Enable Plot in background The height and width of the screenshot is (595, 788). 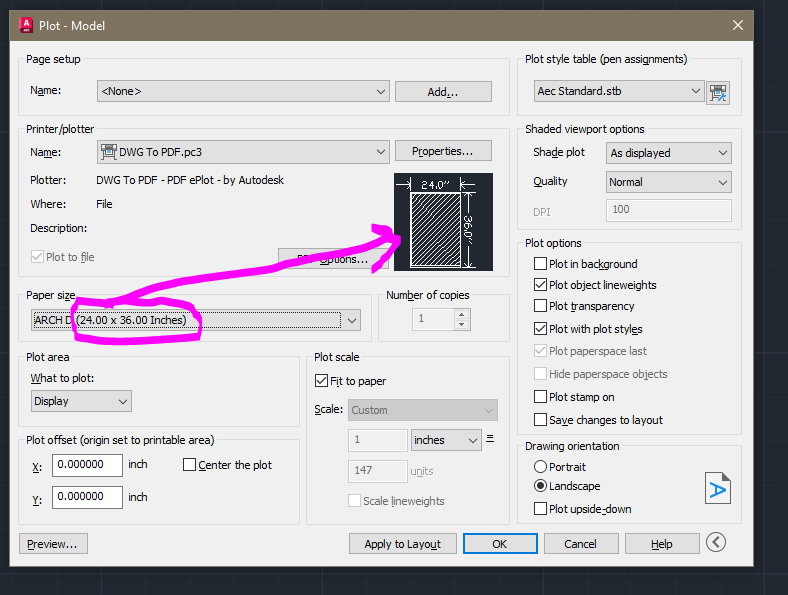point(540,264)
